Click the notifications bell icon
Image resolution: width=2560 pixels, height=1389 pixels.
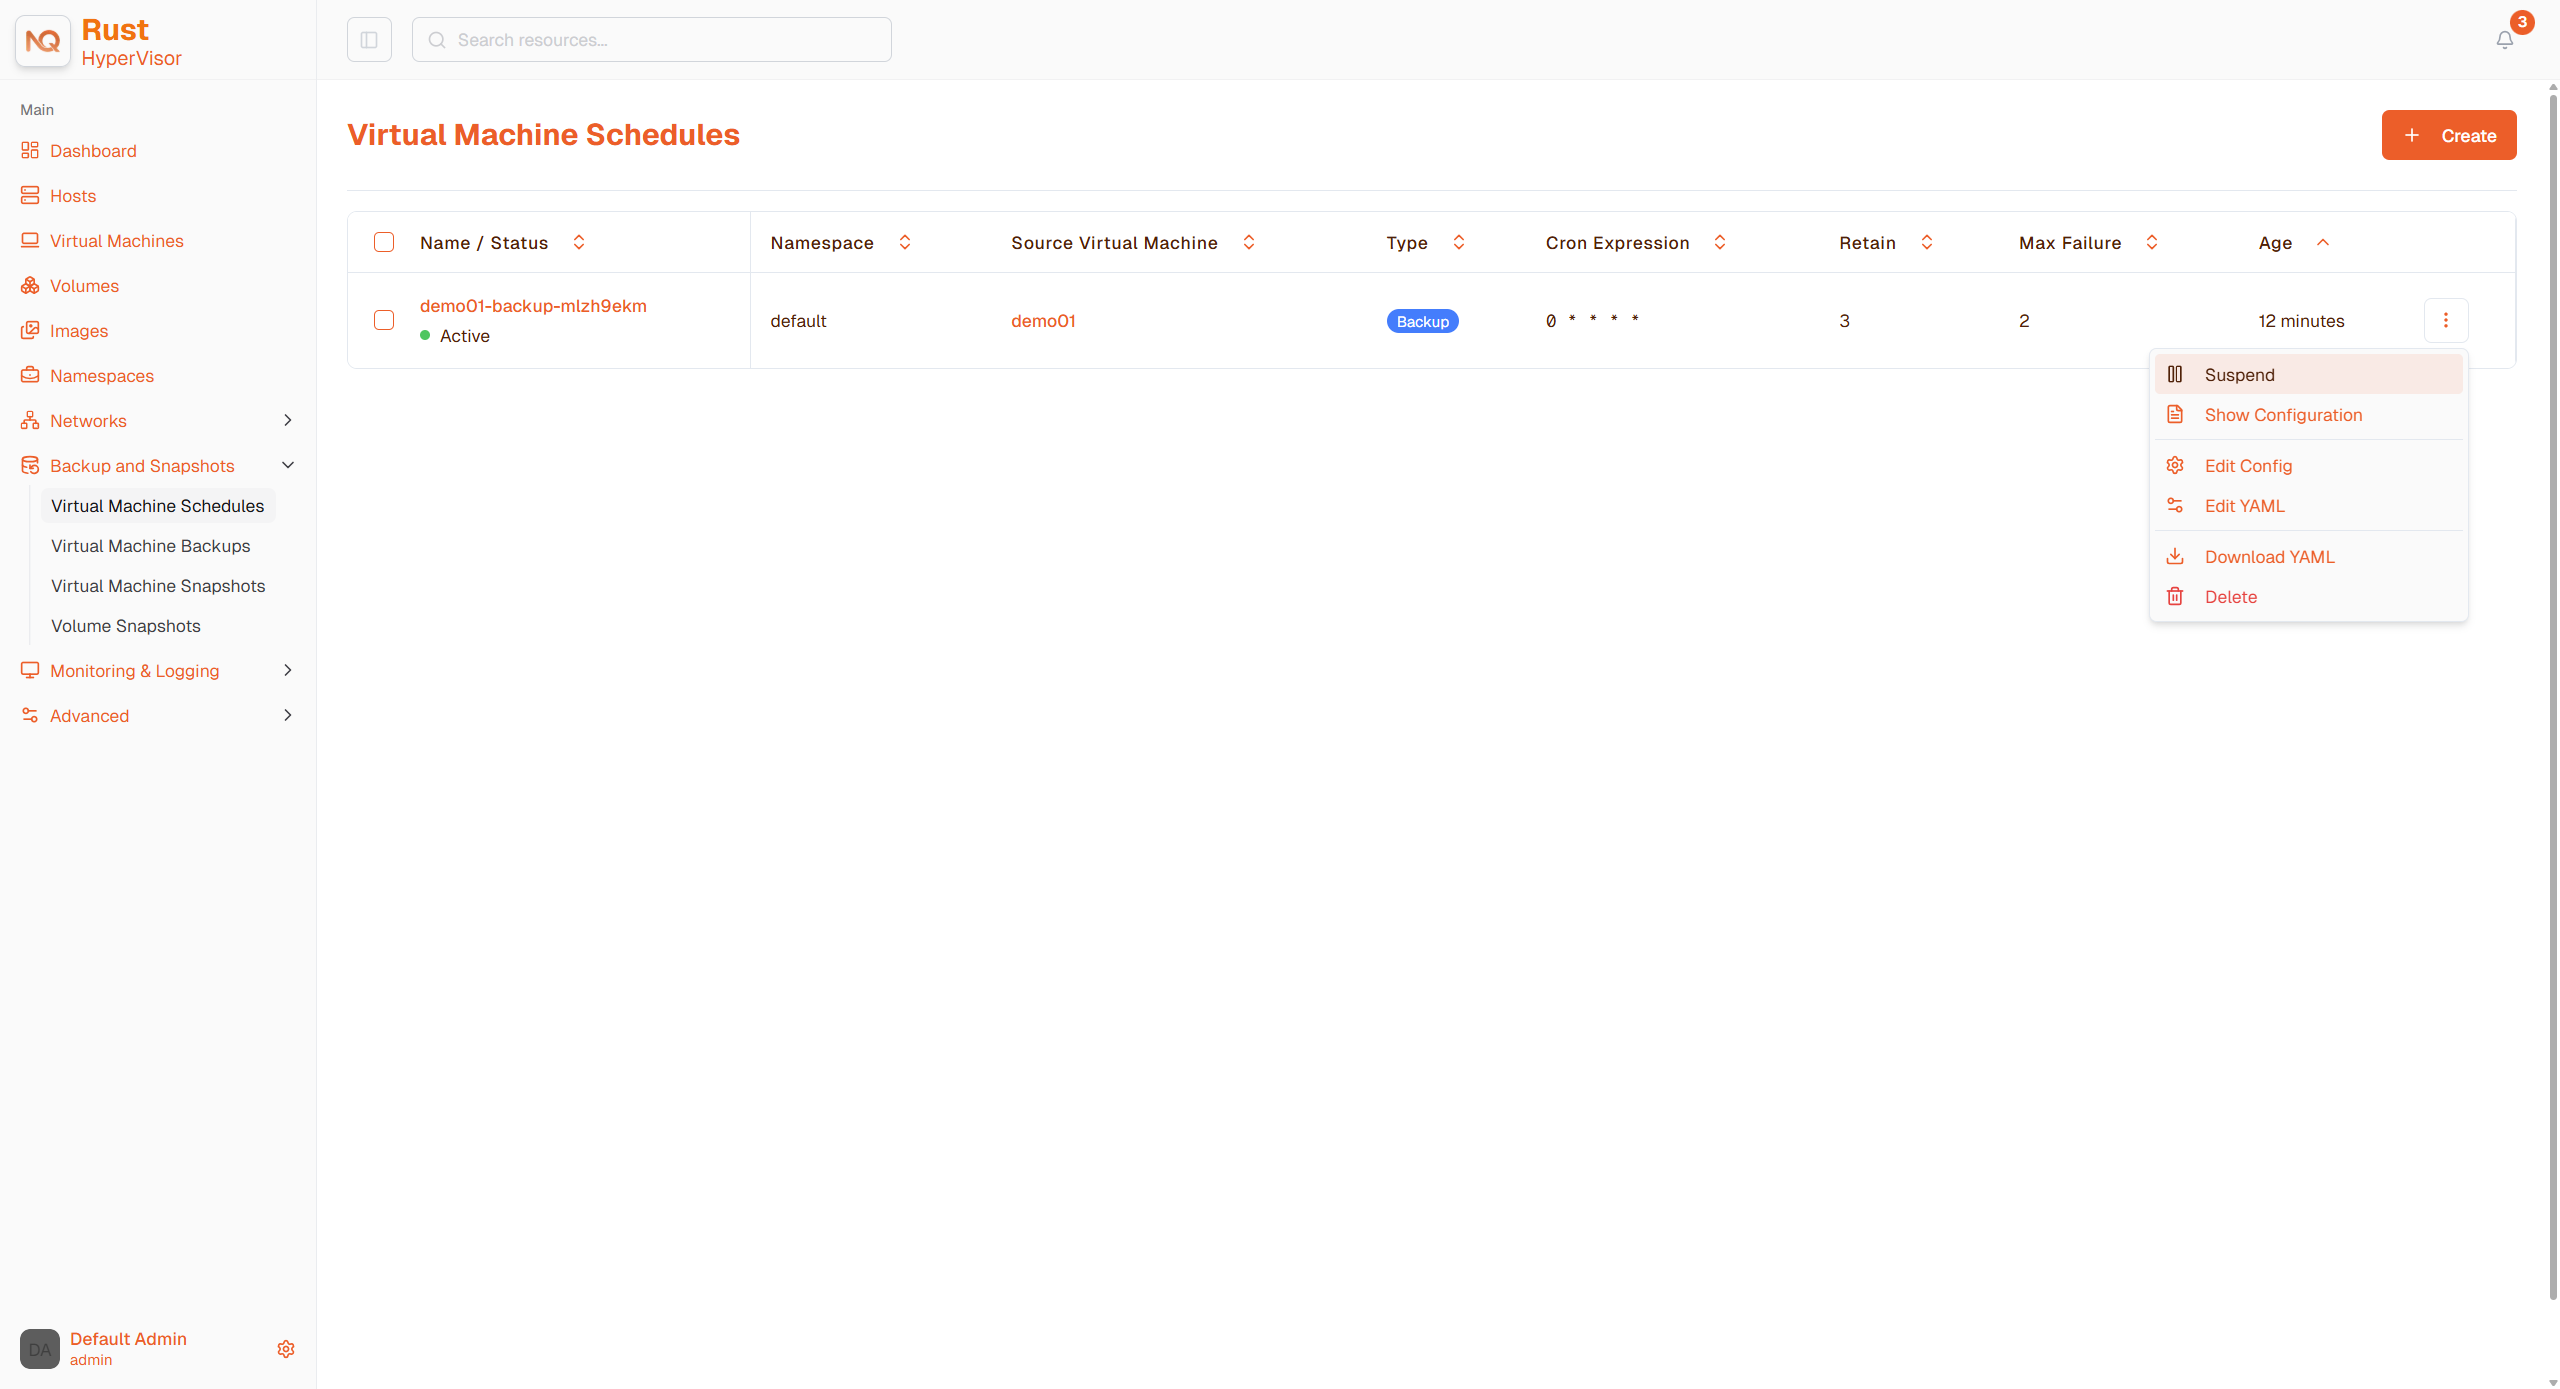coord(2505,40)
